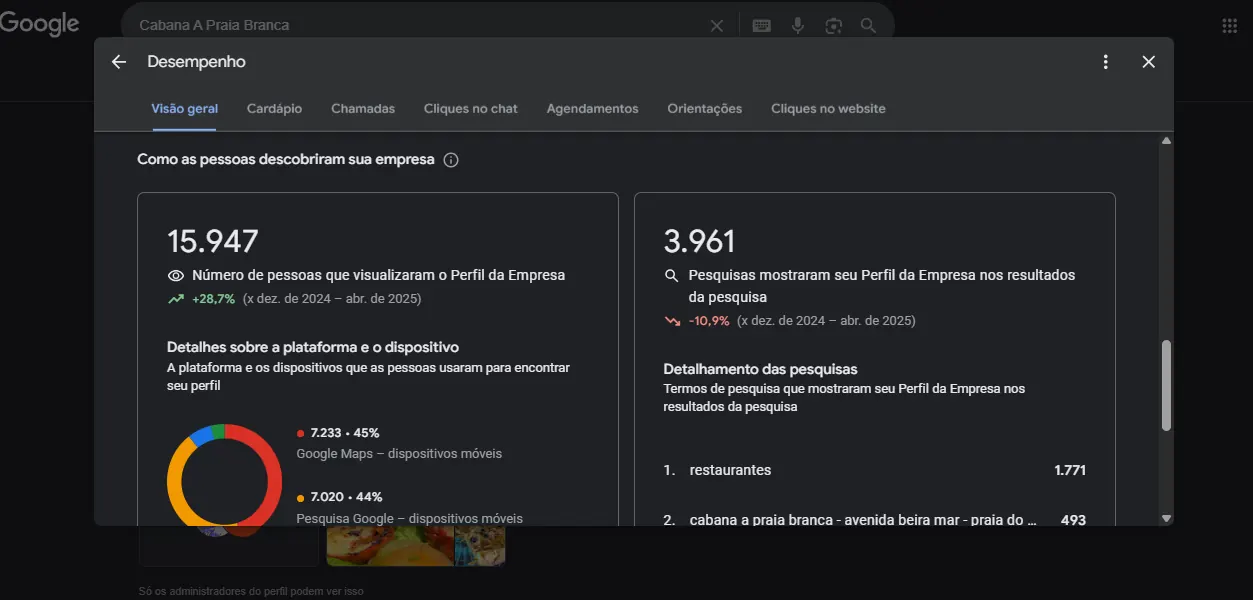The width and height of the screenshot is (1253, 600).
Task: Click the scrollbar up arrow
Action: point(1166,141)
